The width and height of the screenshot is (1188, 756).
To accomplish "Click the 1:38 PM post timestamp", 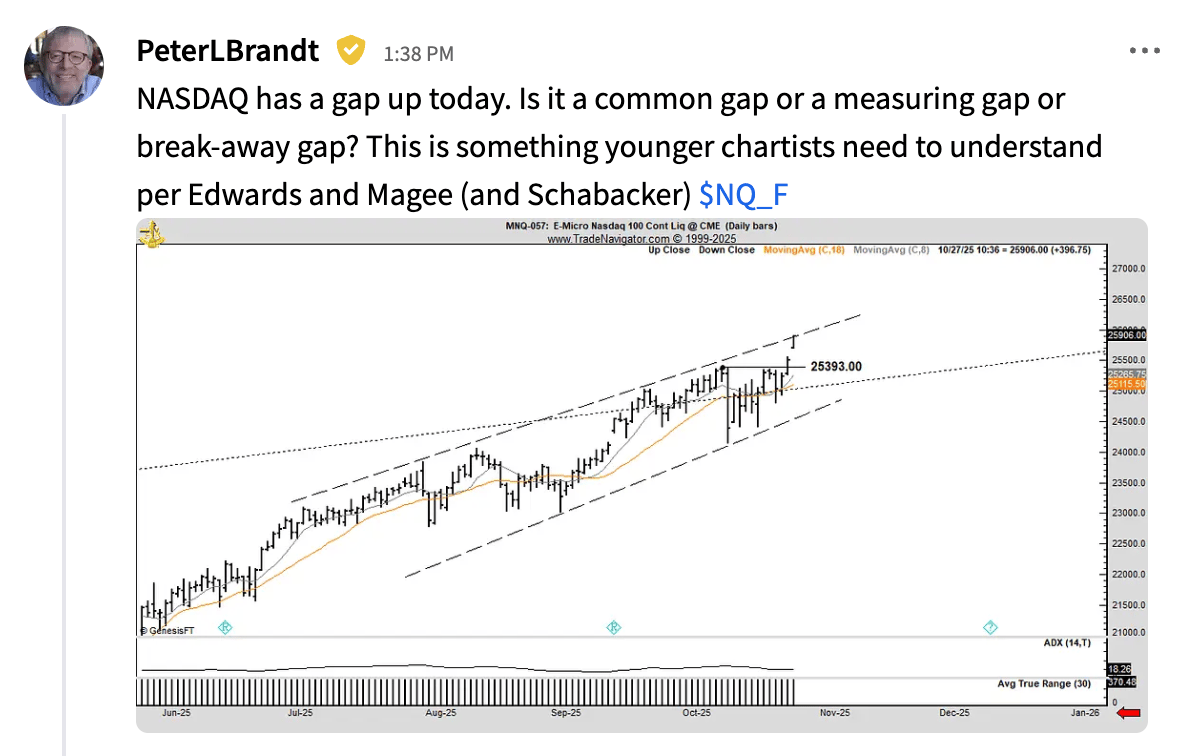I will (418, 54).
